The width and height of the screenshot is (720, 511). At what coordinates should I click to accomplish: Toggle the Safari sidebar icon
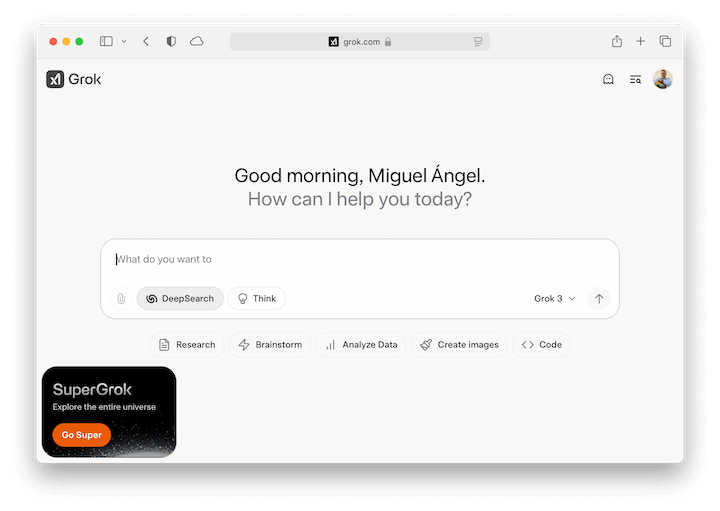(x=106, y=41)
